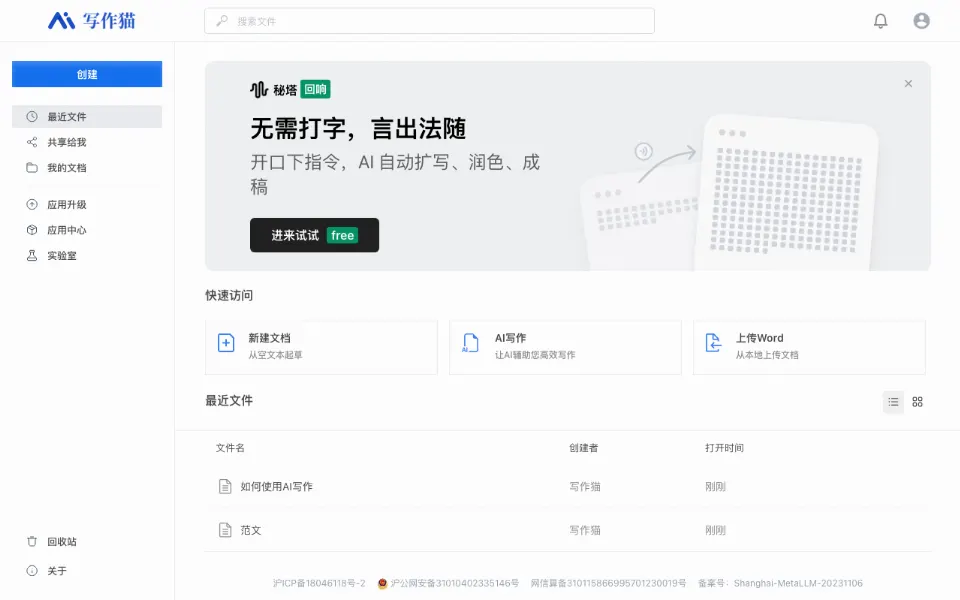Click the 快速访问 heading
Viewport: 960px width, 600px height.
click(229, 295)
